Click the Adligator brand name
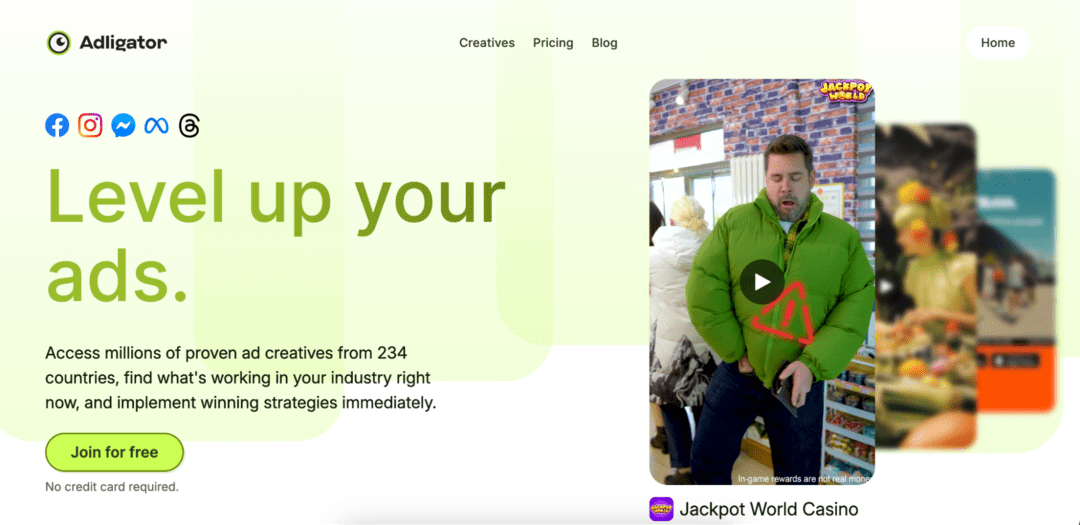This screenshot has height=525, width=1080. 123,43
